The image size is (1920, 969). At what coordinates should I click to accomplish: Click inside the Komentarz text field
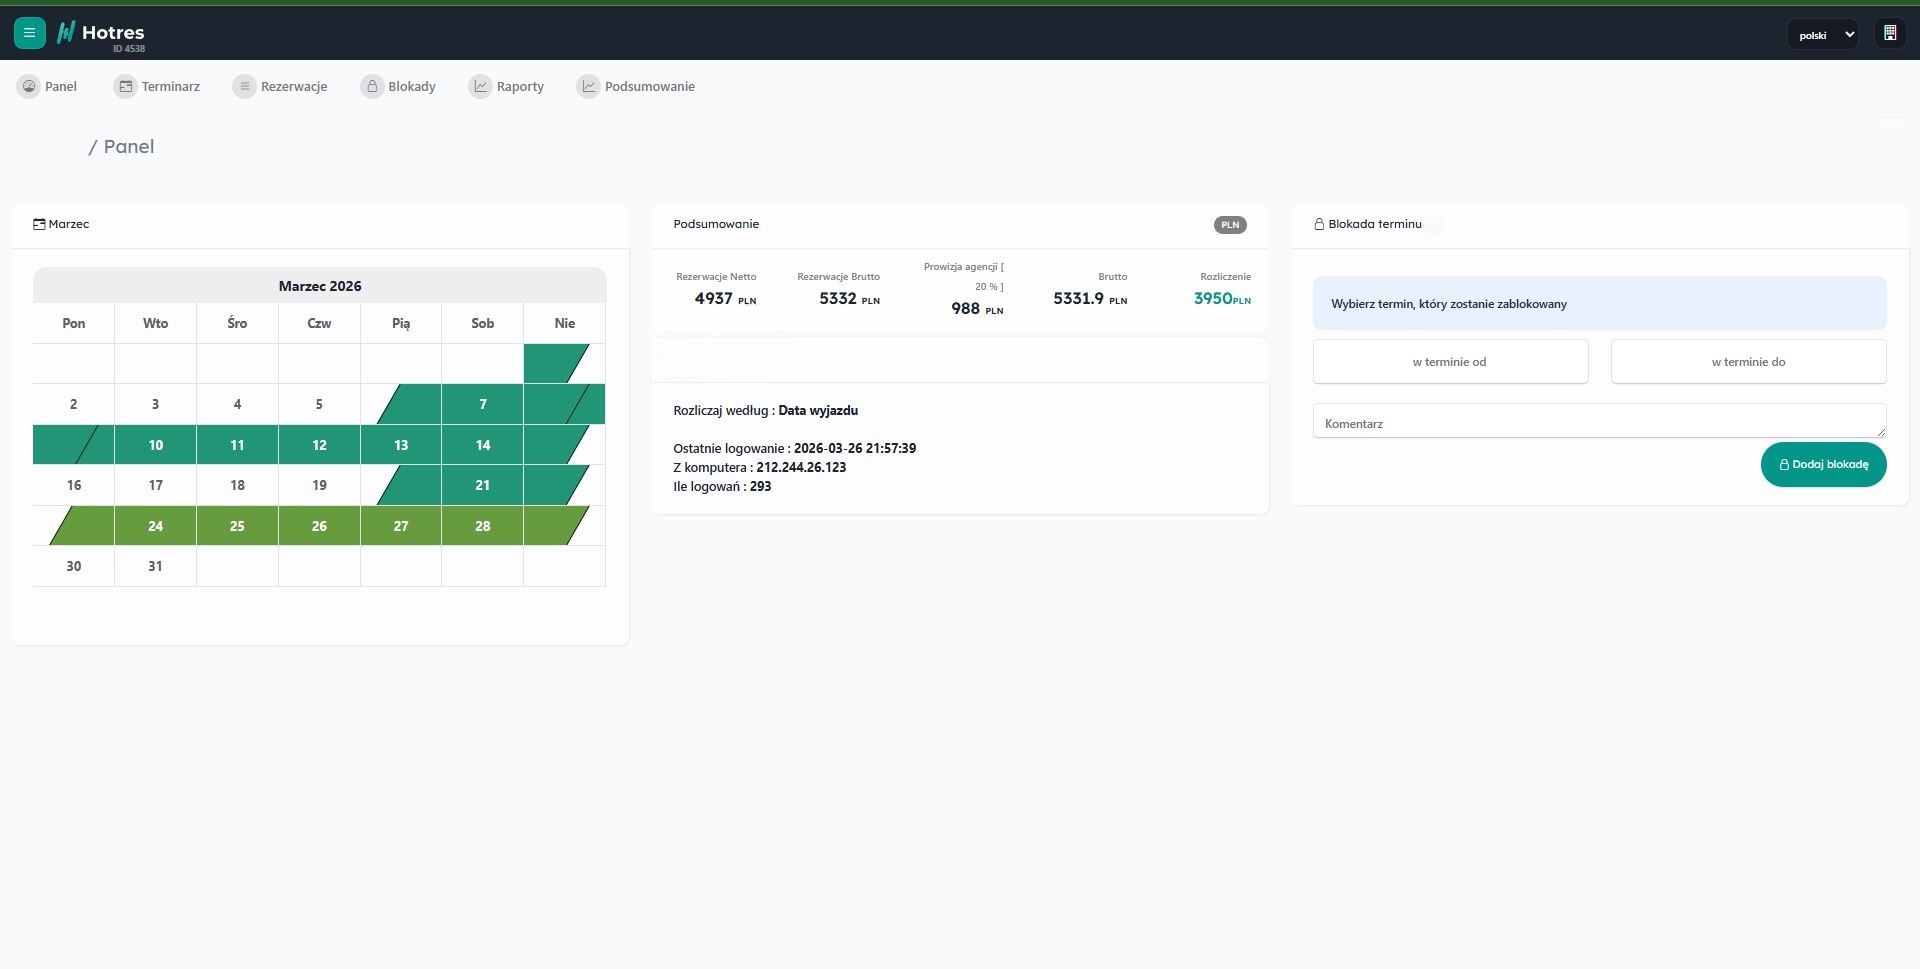point(1598,422)
